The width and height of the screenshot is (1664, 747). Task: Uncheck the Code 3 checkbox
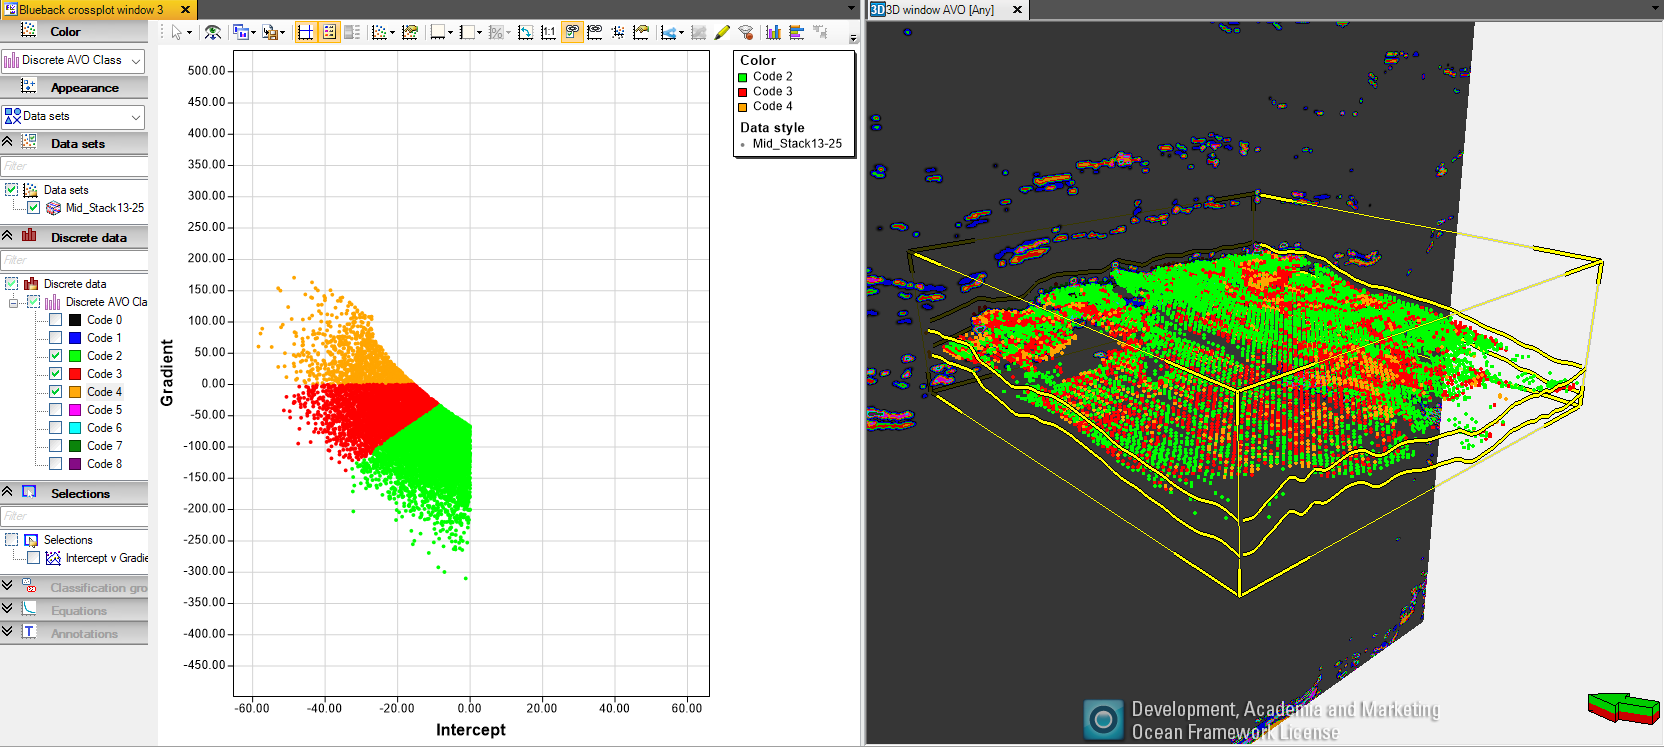(x=56, y=374)
